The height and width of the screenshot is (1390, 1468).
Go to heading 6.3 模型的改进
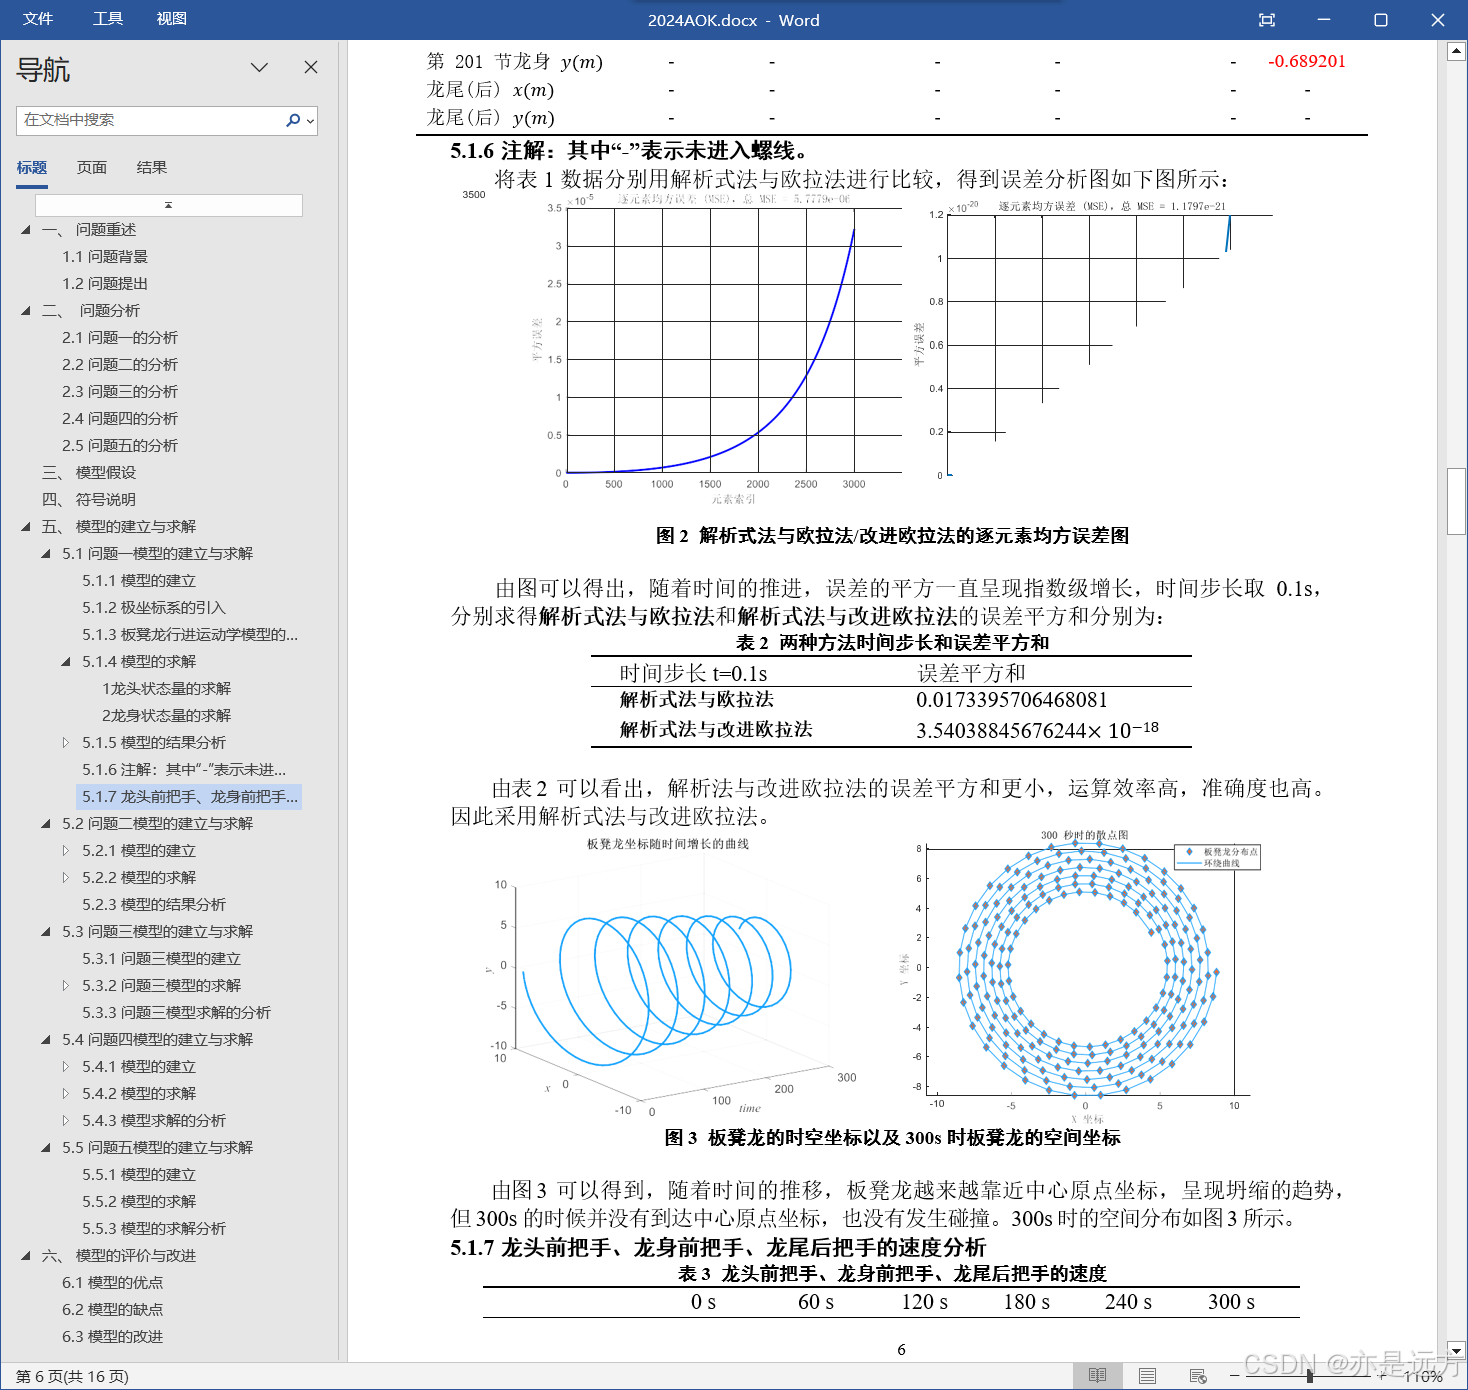point(112,1337)
